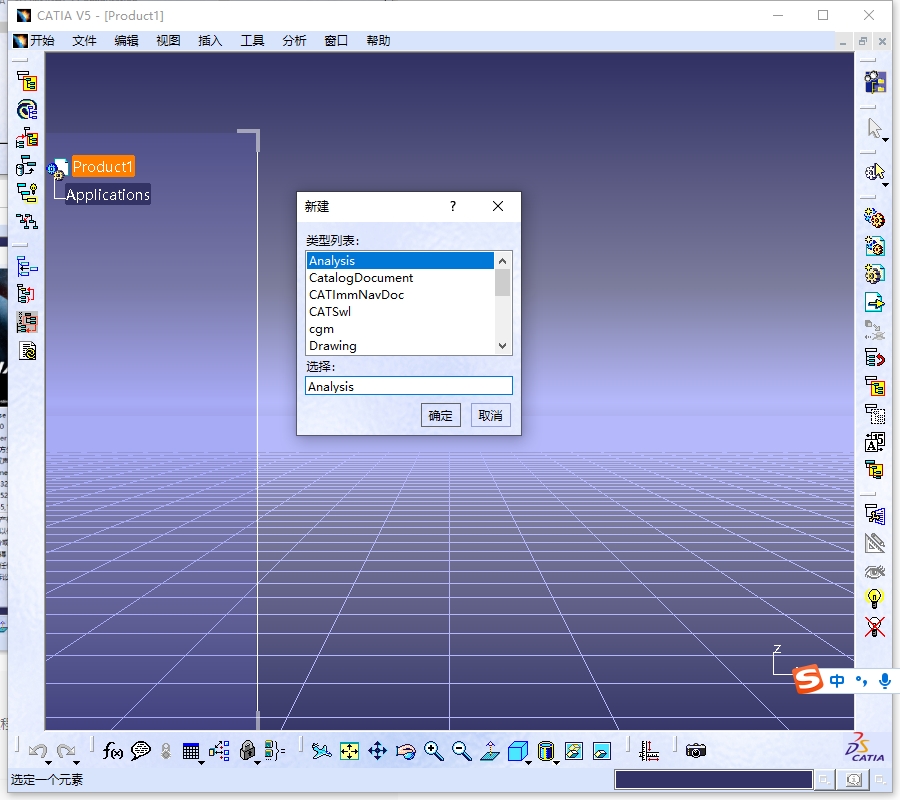
Task: Click the CATIA logo at bottom right
Action: click(x=864, y=747)
